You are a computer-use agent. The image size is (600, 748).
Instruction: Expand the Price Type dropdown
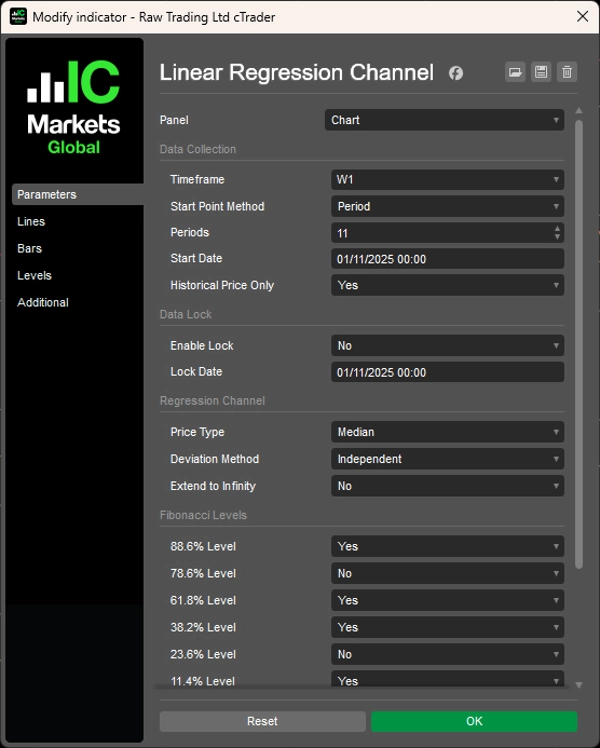[x=447, y=433]
